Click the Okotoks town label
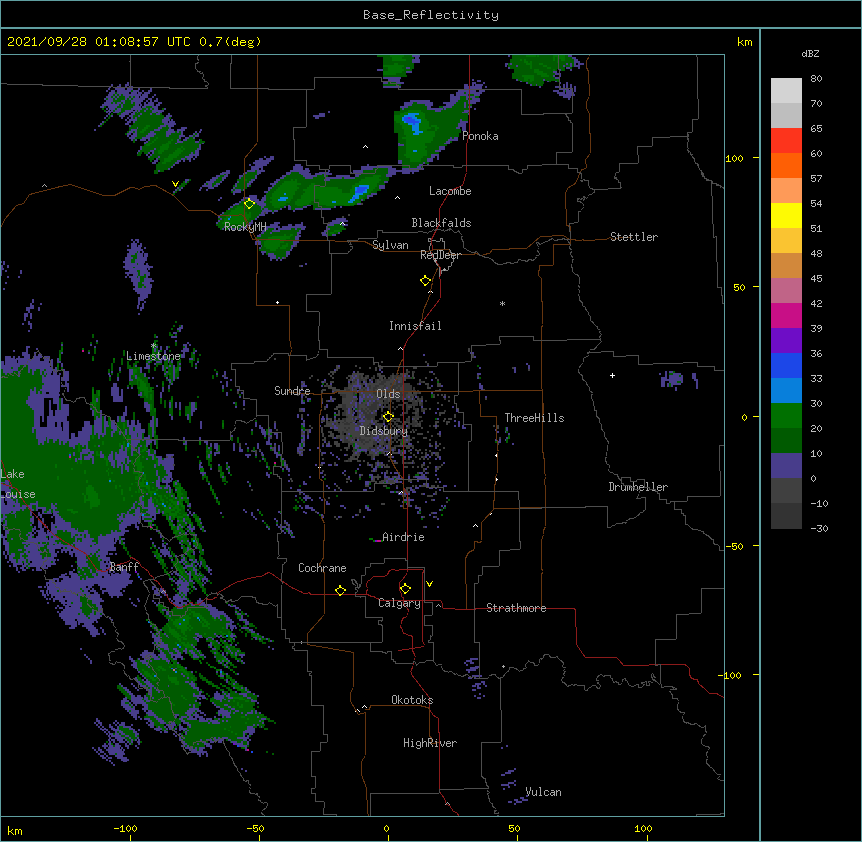Screen dimensions: 862x842 click(412, 700)
